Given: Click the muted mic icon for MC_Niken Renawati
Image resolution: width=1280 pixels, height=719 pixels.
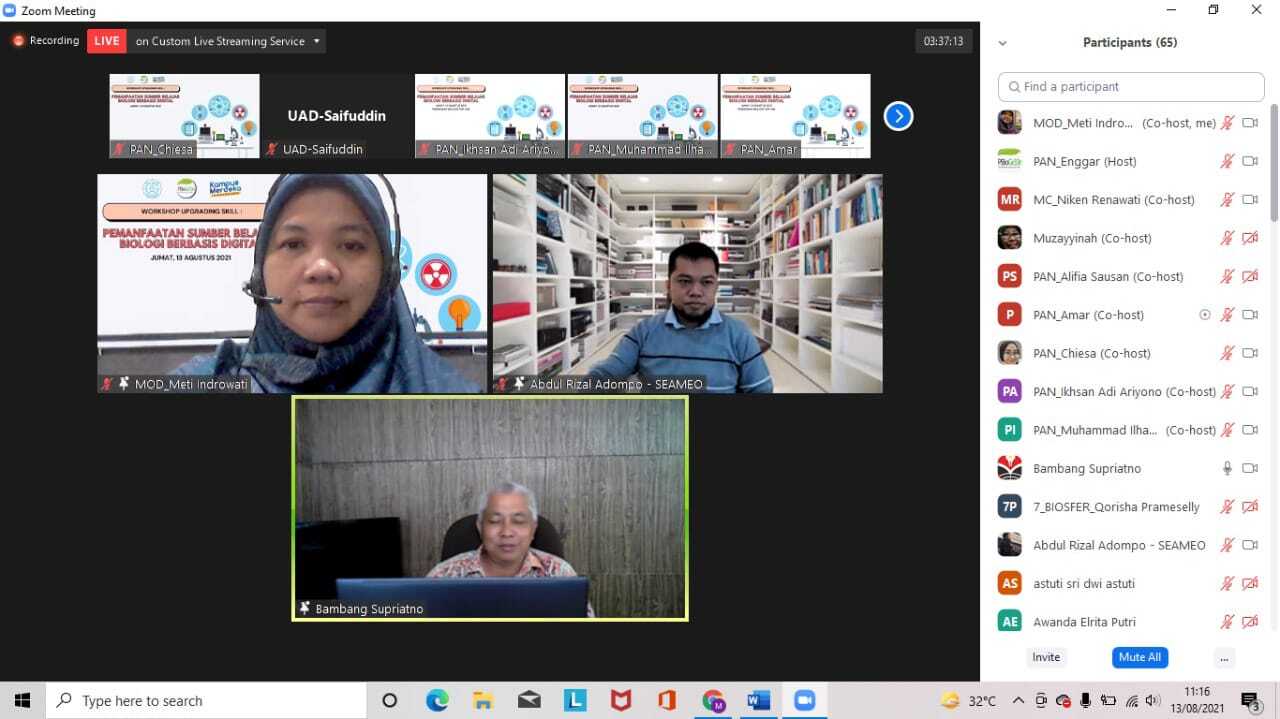Looking at the screenshot, I should pyautogui.click(x=1227, y=200).
